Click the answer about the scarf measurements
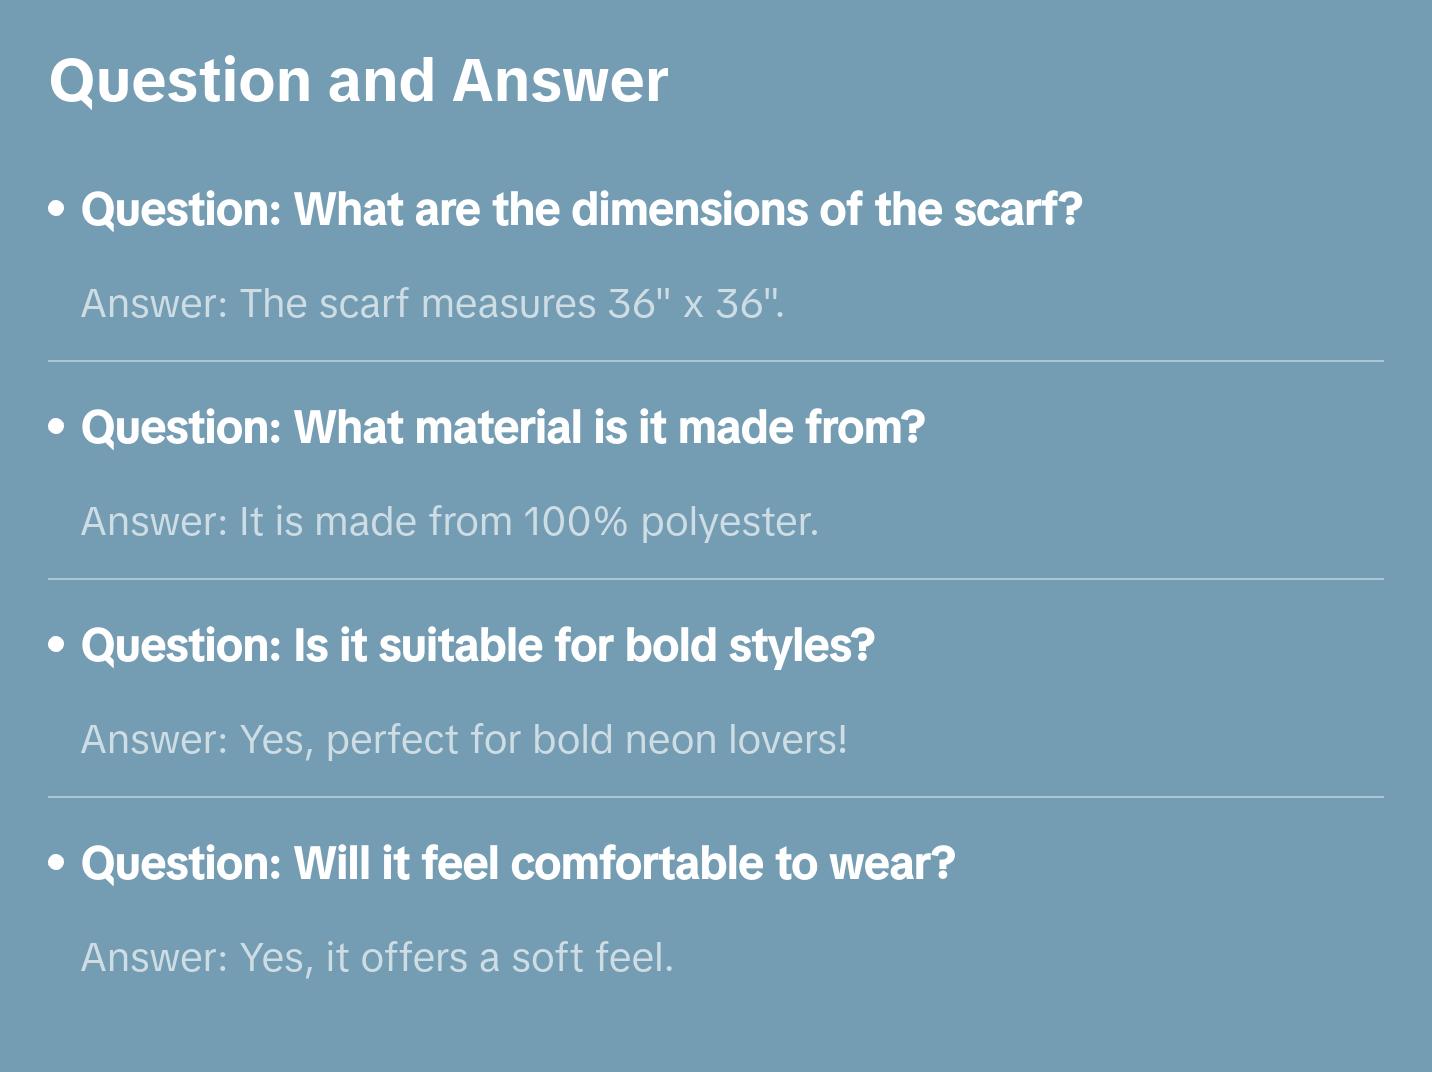The width and height of the screenshot is (1432, 1072). [x=432, y=304]
